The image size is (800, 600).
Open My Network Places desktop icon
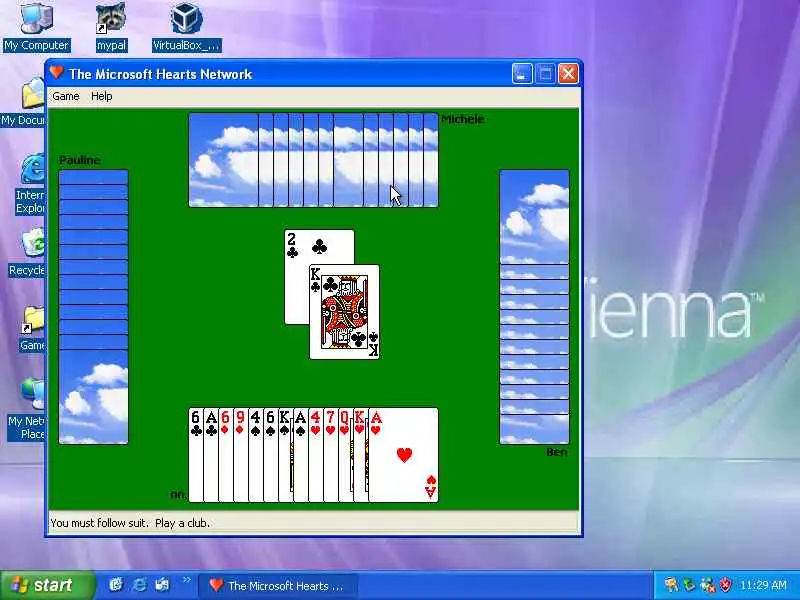[27, 409]
